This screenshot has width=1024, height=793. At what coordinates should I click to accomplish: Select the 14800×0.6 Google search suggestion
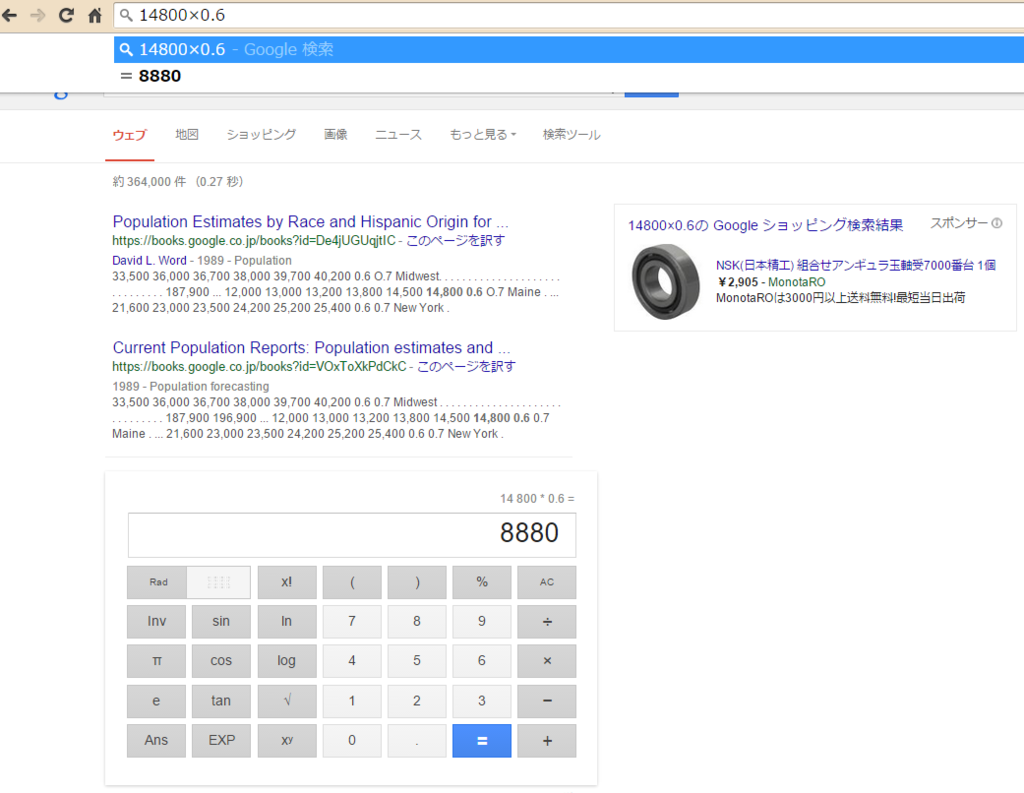point(569,50)
